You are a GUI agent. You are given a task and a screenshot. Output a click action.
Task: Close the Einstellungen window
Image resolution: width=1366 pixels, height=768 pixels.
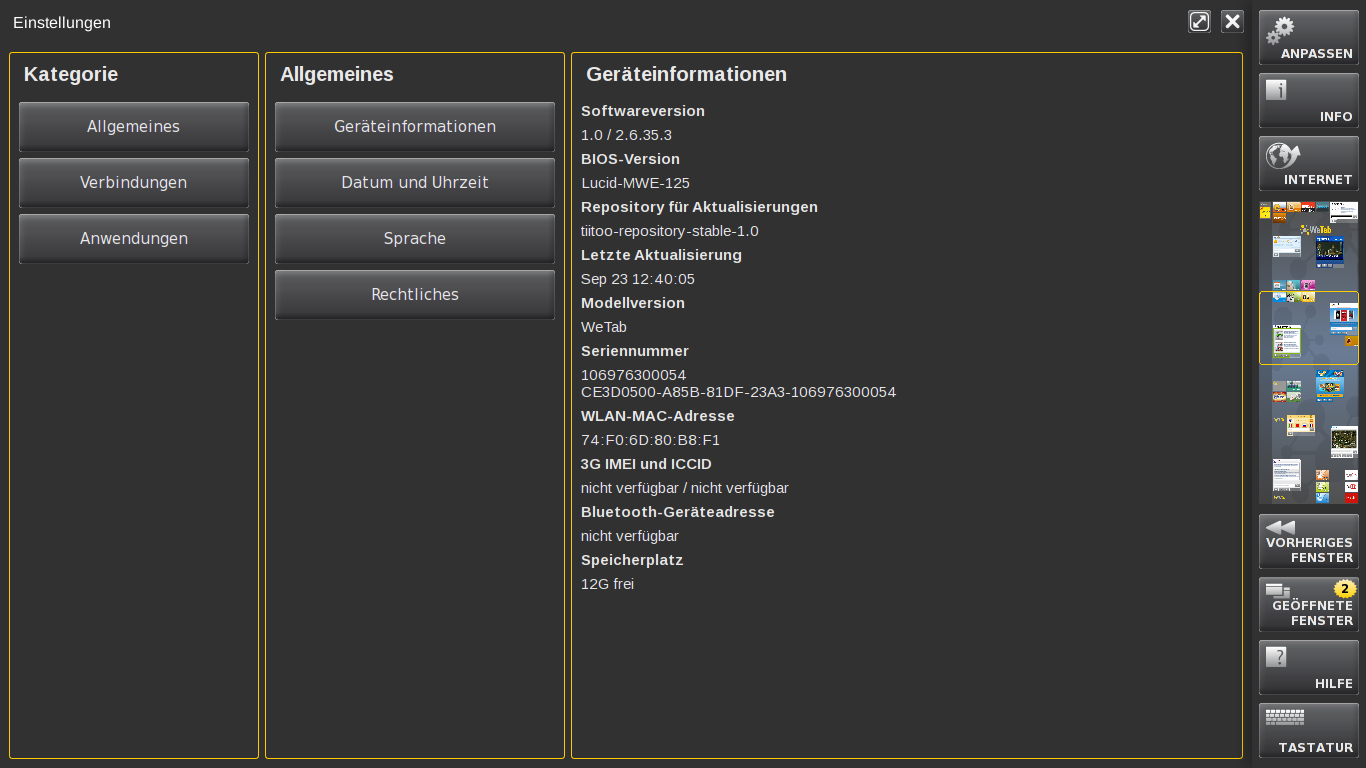[1232, 21]
